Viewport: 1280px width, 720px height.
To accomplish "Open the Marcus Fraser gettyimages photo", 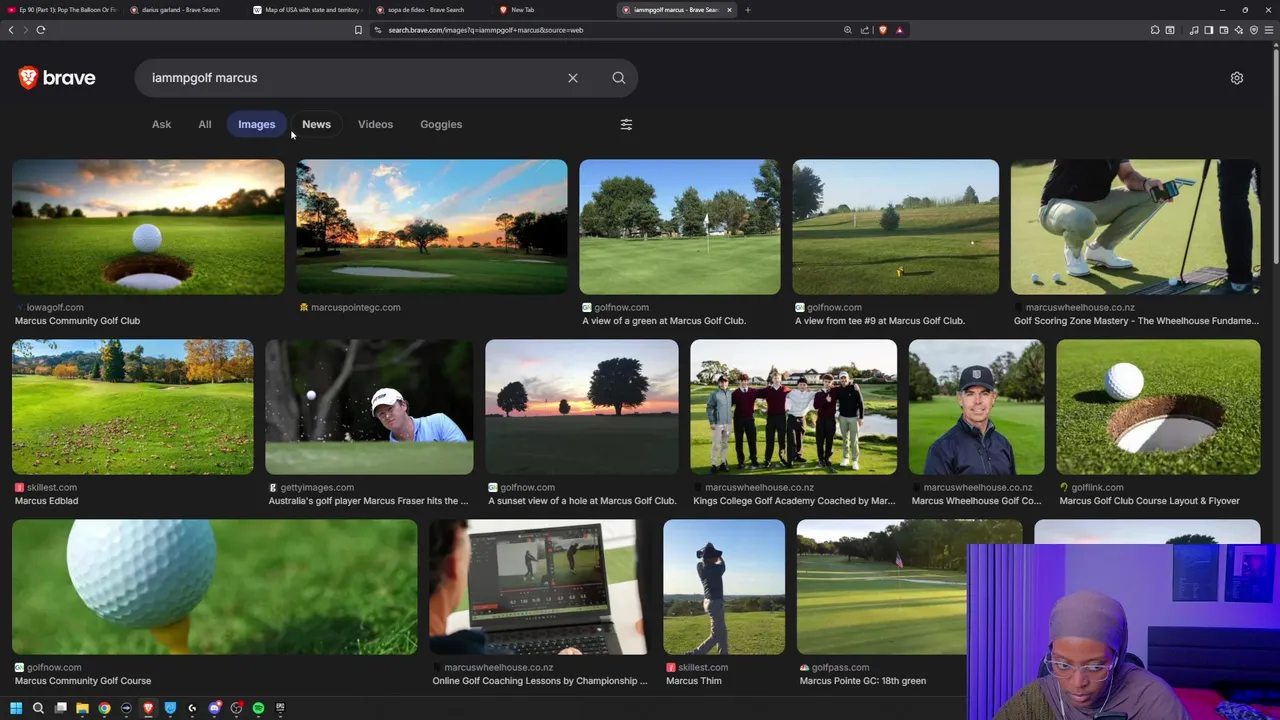I will pyautogui.click(x=369, y=407).
